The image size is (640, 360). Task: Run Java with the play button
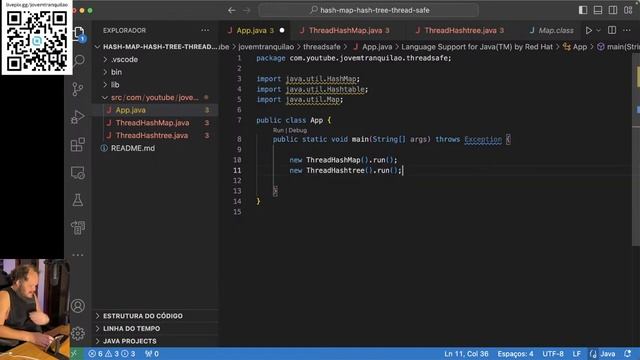click(x=589, y=30)
